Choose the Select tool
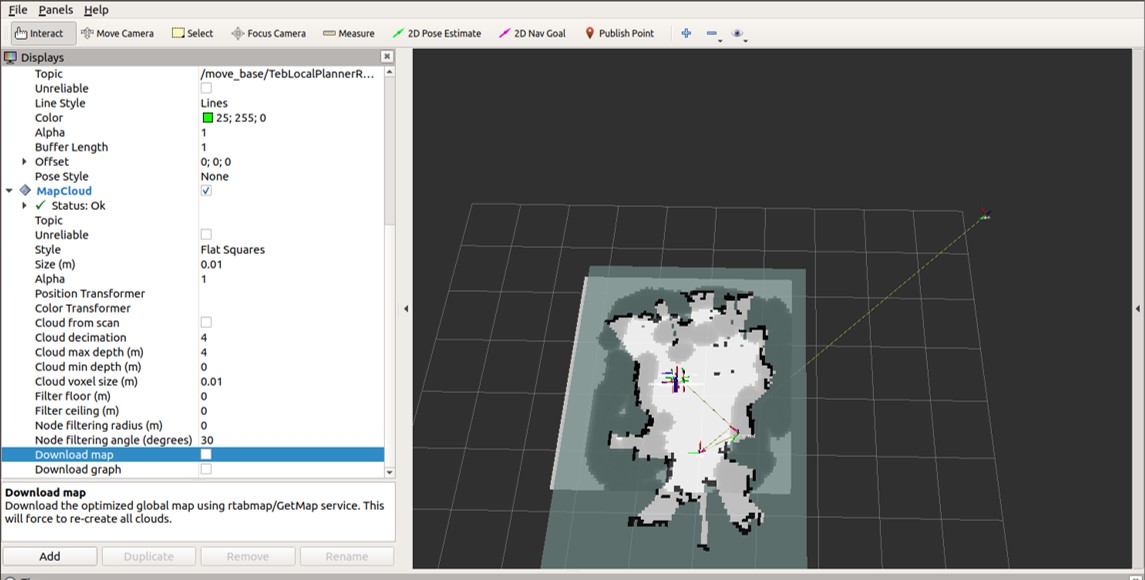Image resolution: width=1145 pixels, height=580 pixels. click(192, 33)
